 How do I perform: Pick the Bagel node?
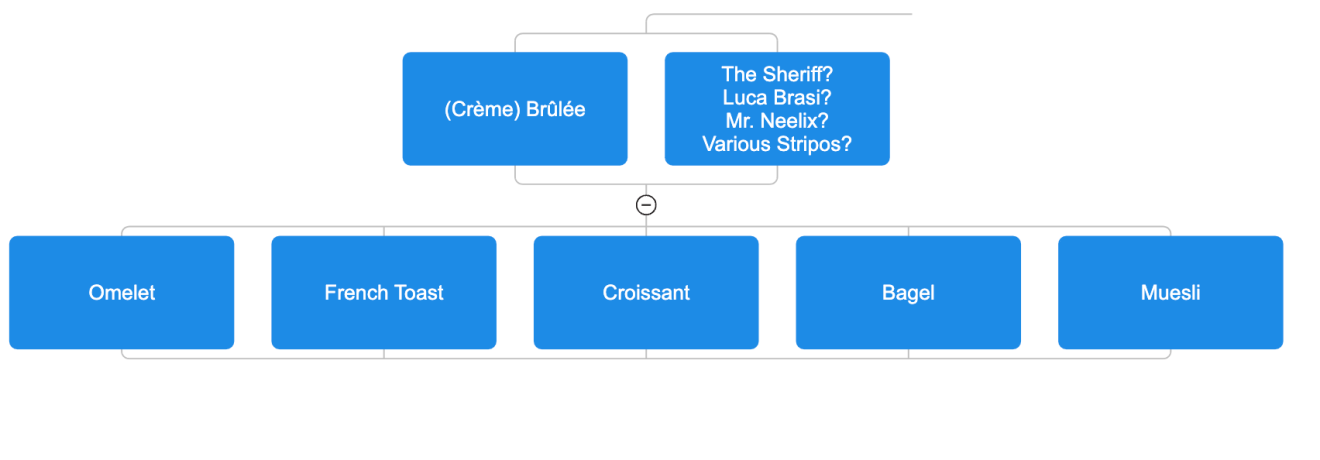[x=908, y=293]
